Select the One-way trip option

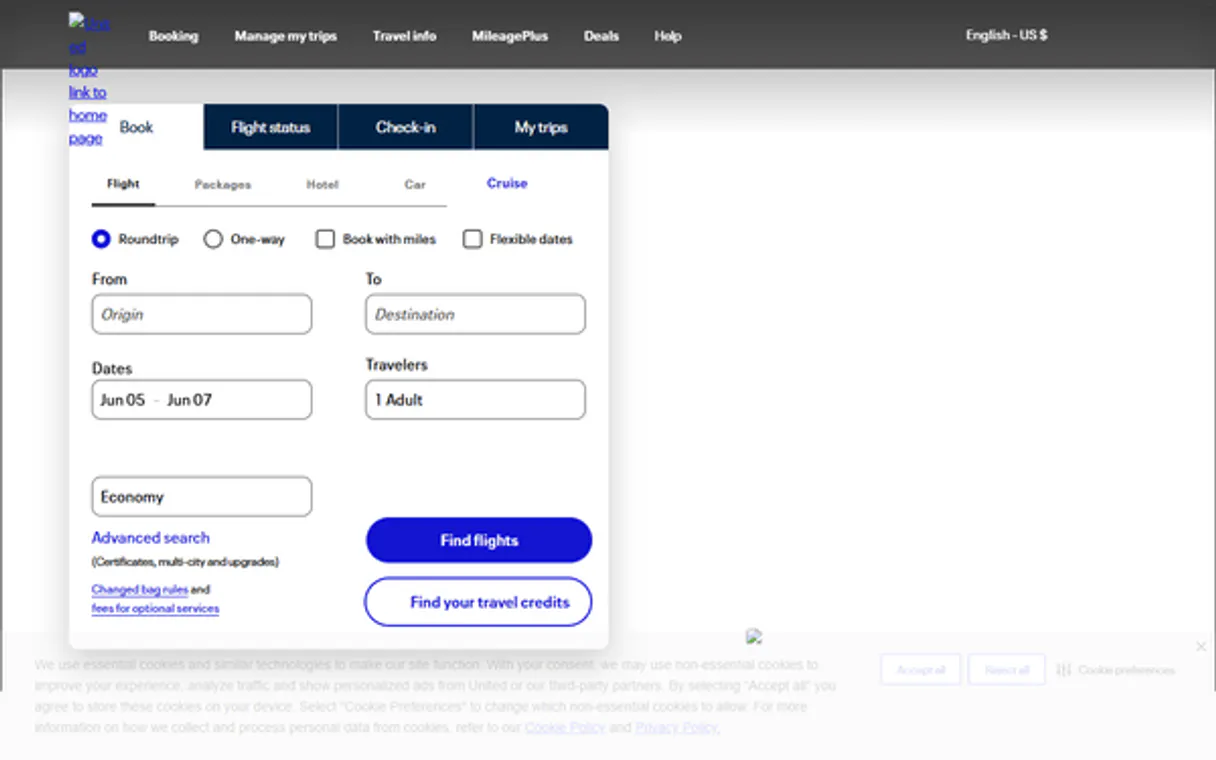coord(213,240)
